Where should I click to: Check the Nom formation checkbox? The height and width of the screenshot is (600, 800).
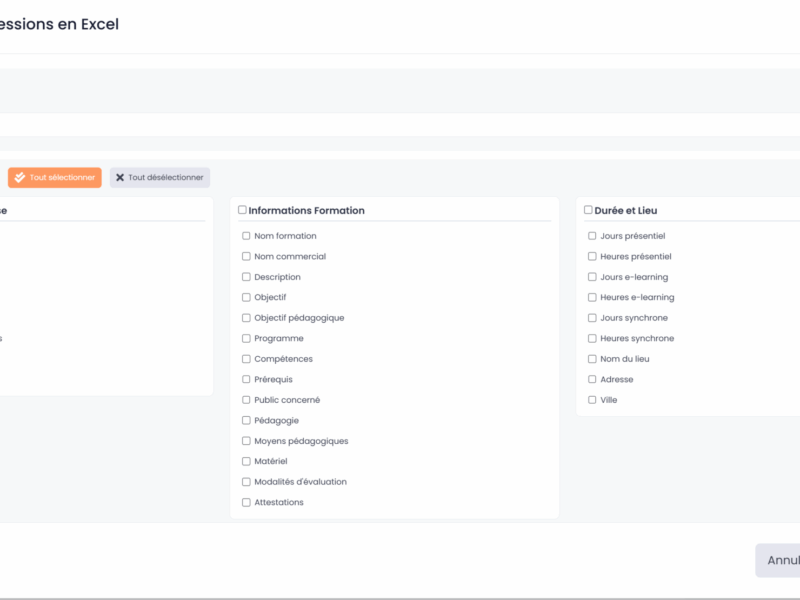(x=246, y=236)
